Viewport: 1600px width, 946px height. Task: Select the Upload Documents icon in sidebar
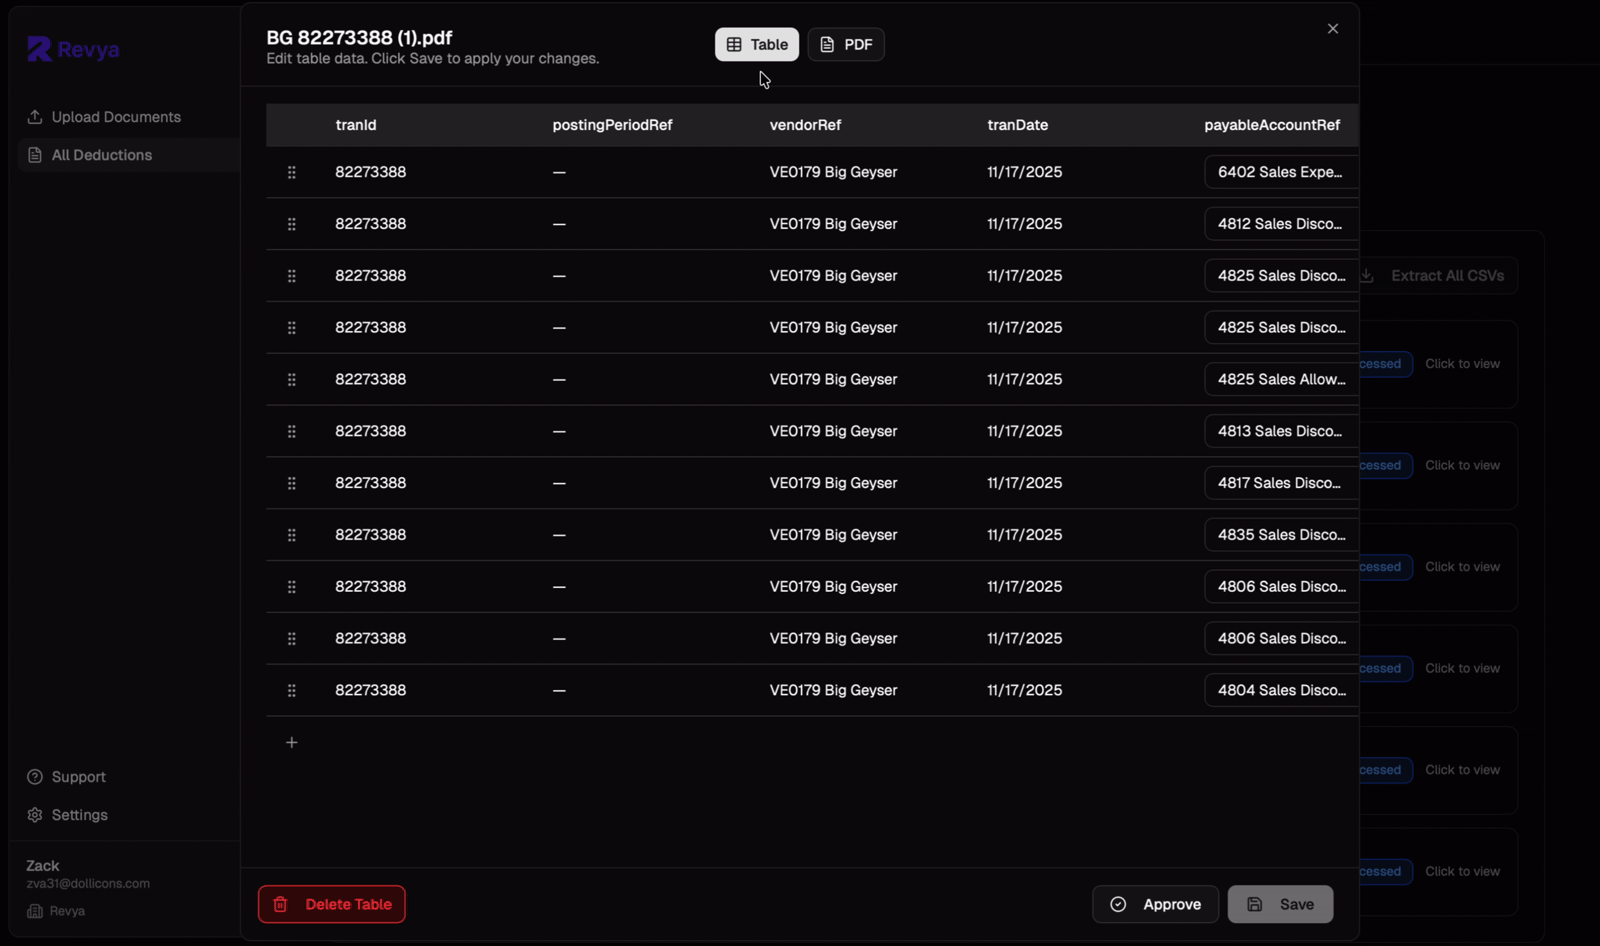(34, 117)
